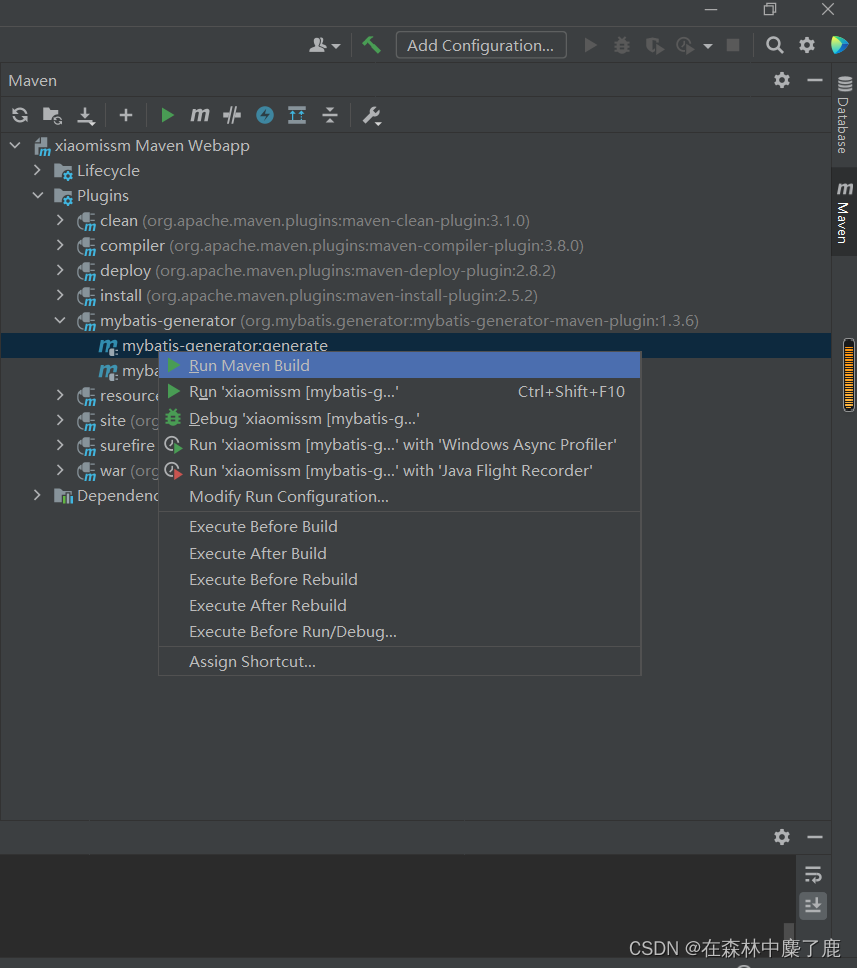Click the Debug bug toolbar icon

coord(622,45)
